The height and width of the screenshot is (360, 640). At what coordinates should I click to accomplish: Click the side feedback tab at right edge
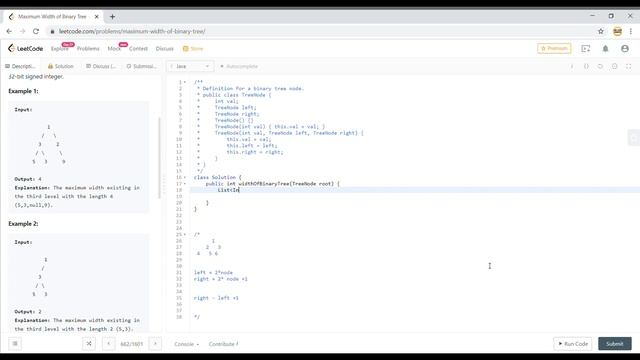(634, 138)
